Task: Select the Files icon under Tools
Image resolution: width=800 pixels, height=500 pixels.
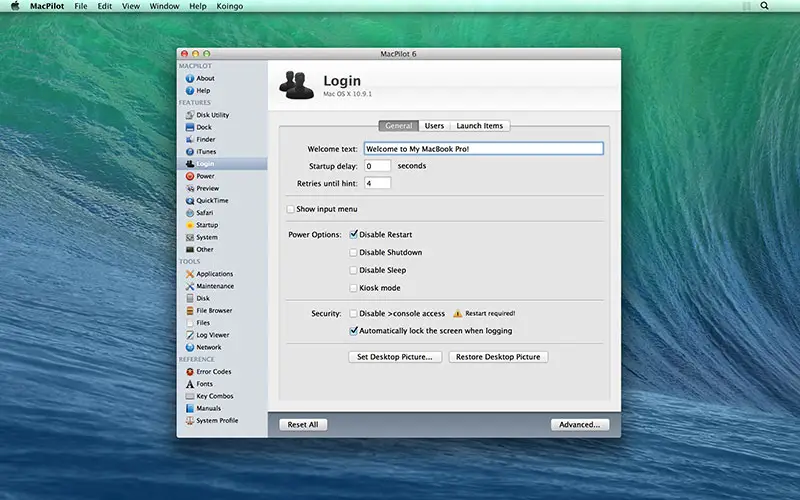Action: coord(190,323)
